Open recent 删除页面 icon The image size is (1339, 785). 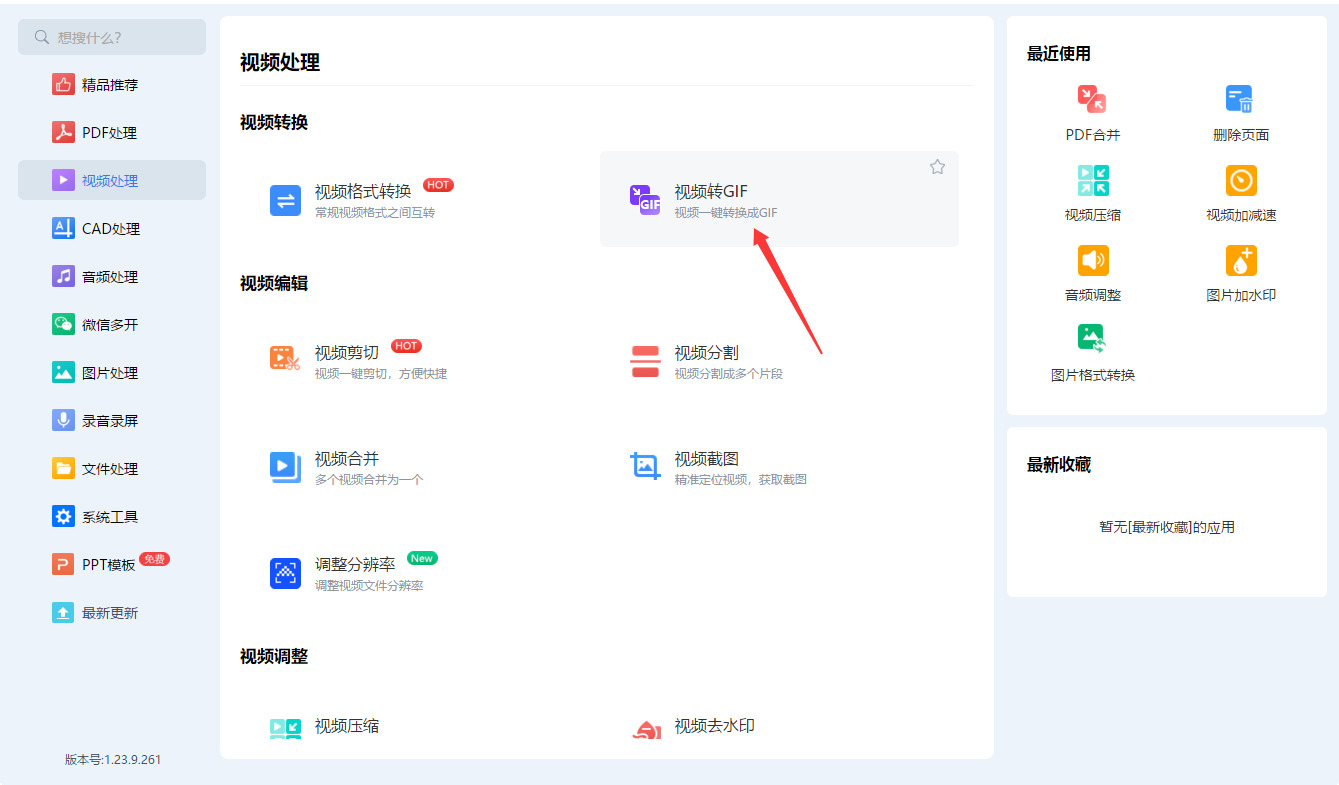[x=1240, y=99]
